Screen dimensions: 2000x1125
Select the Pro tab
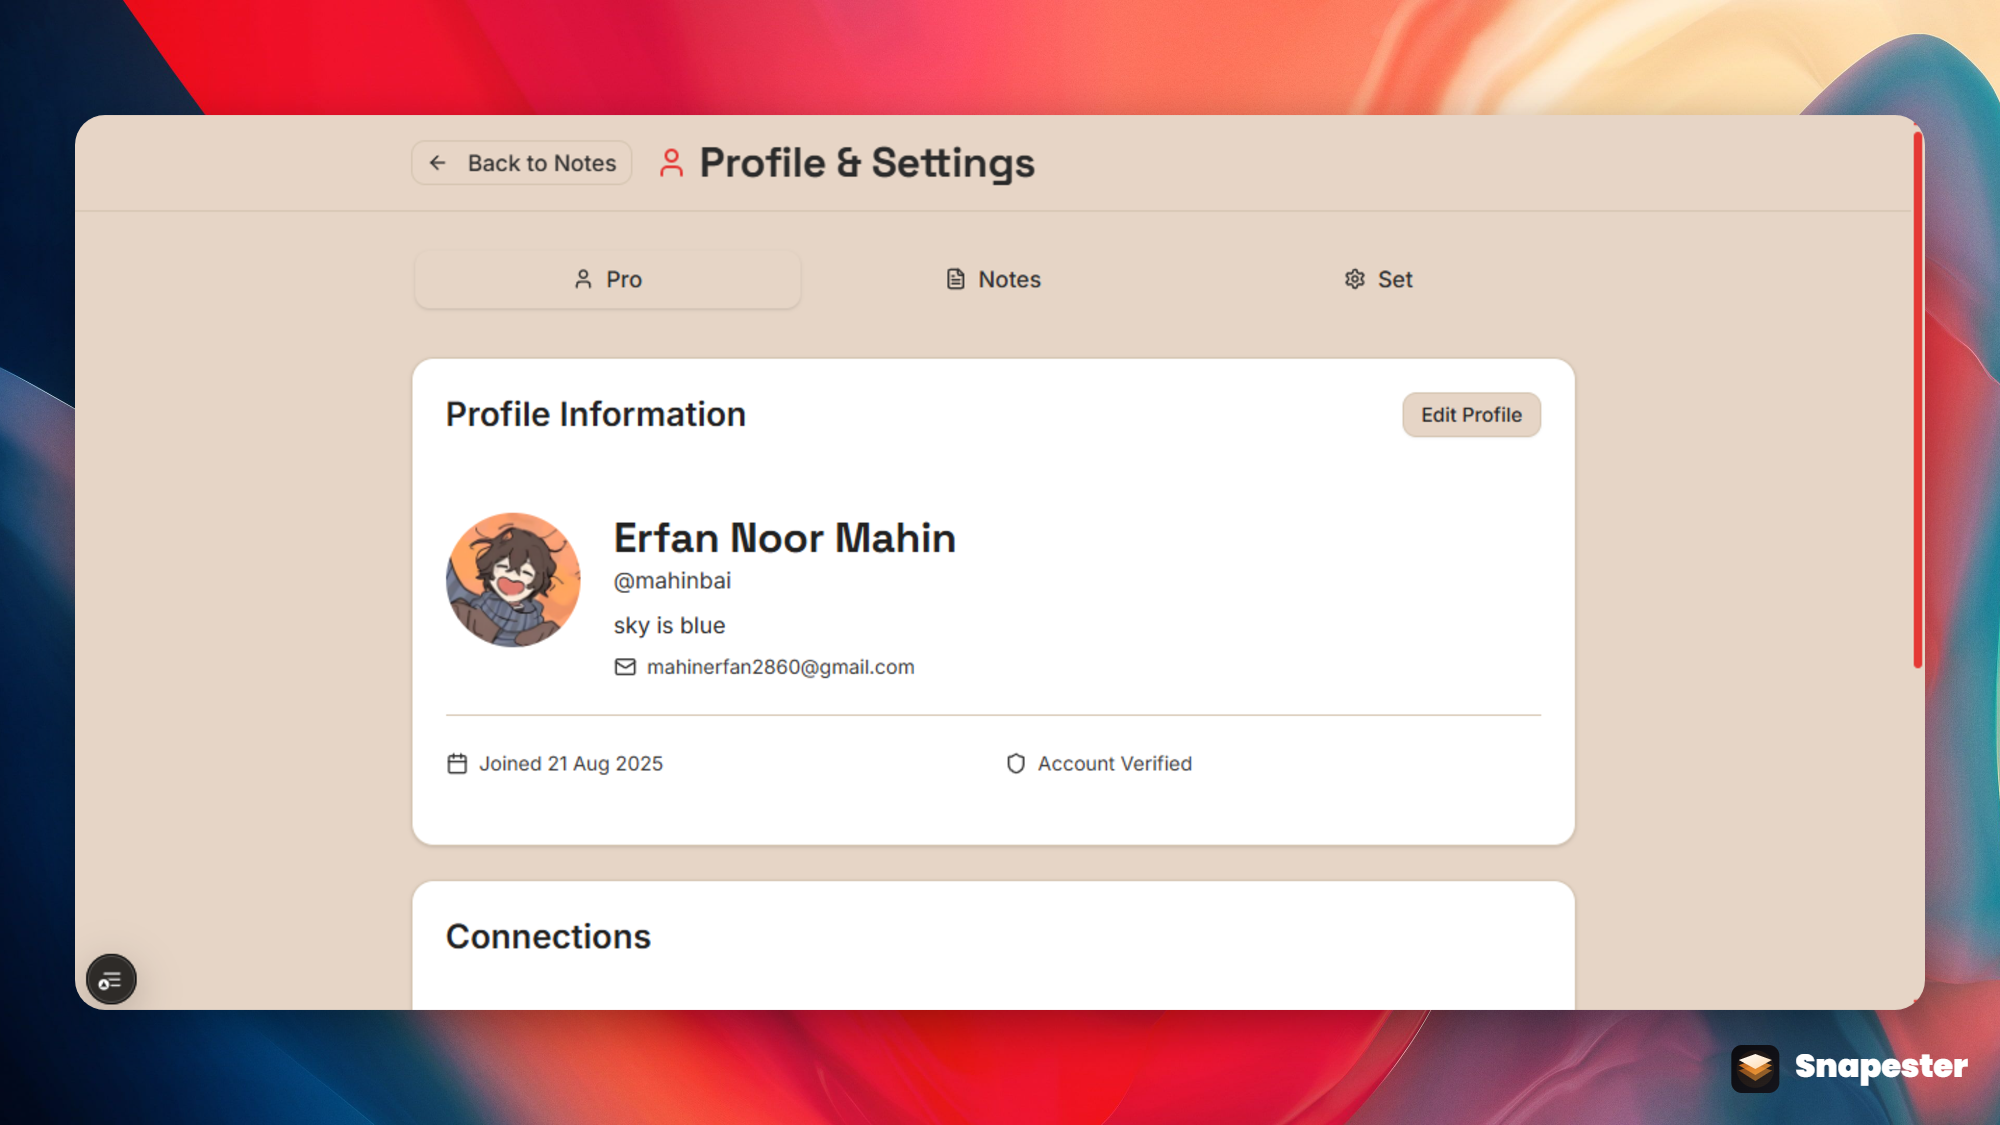click(x=607, y=279)
